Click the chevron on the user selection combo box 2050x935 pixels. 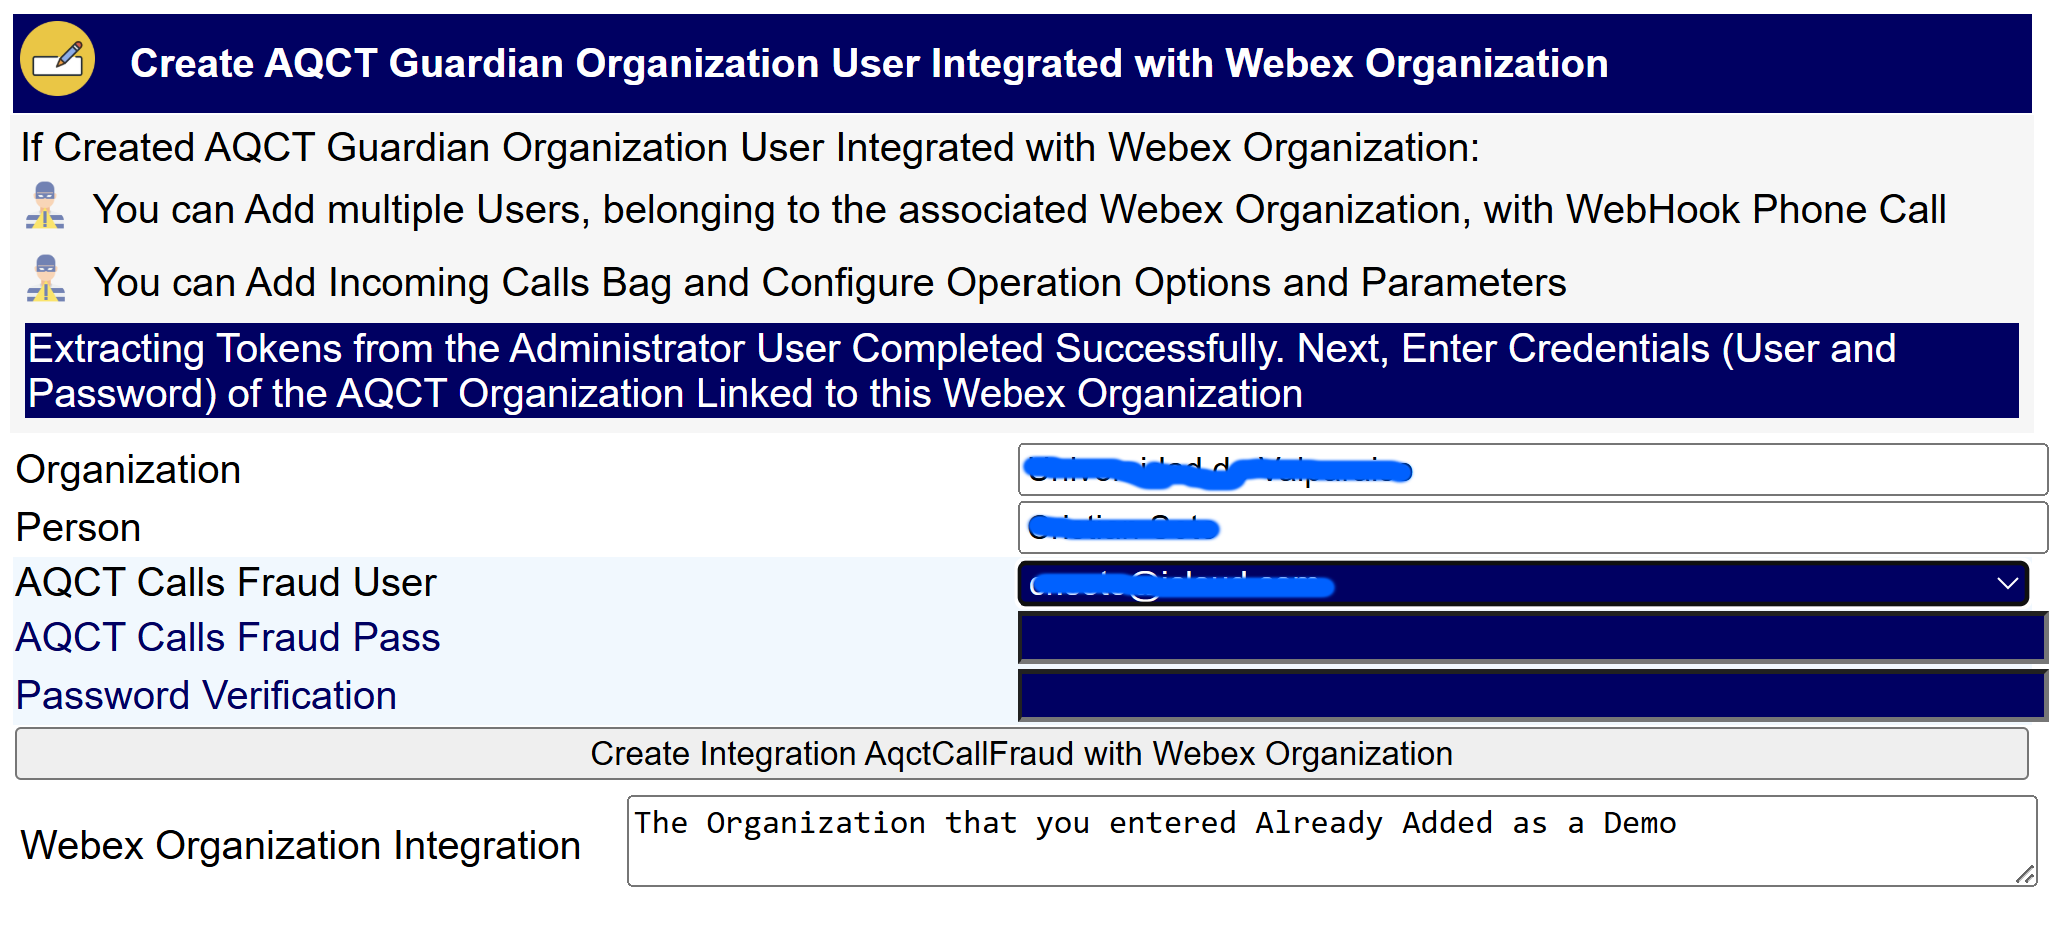2010,583
